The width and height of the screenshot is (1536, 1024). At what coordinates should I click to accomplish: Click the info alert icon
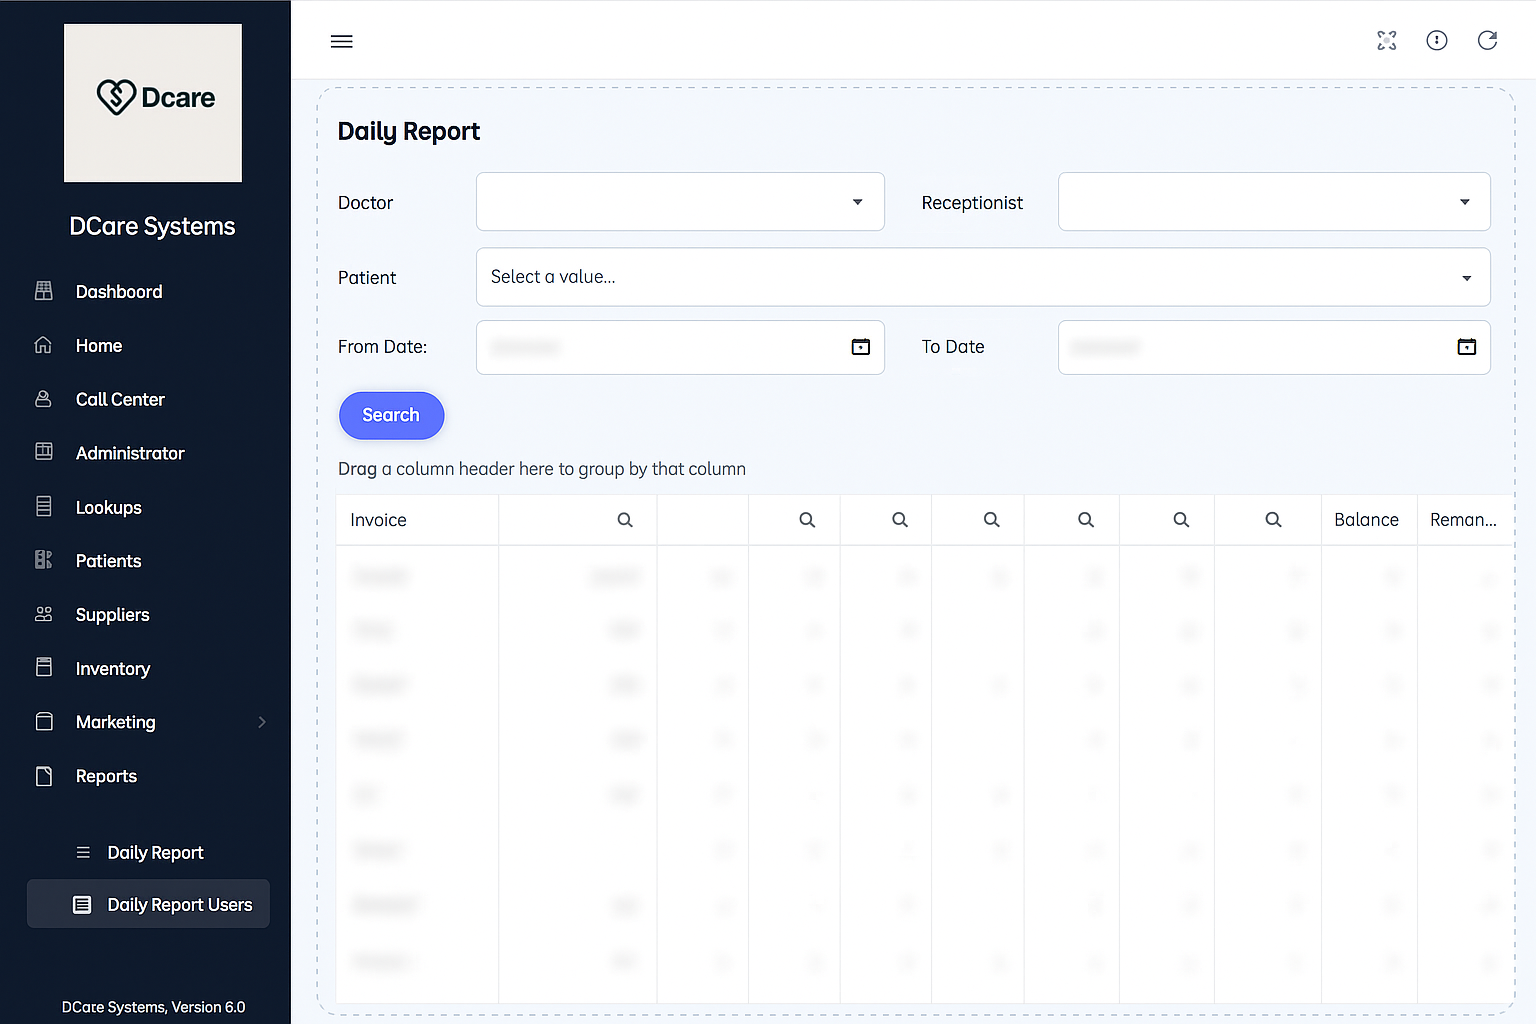(1437, 40)
